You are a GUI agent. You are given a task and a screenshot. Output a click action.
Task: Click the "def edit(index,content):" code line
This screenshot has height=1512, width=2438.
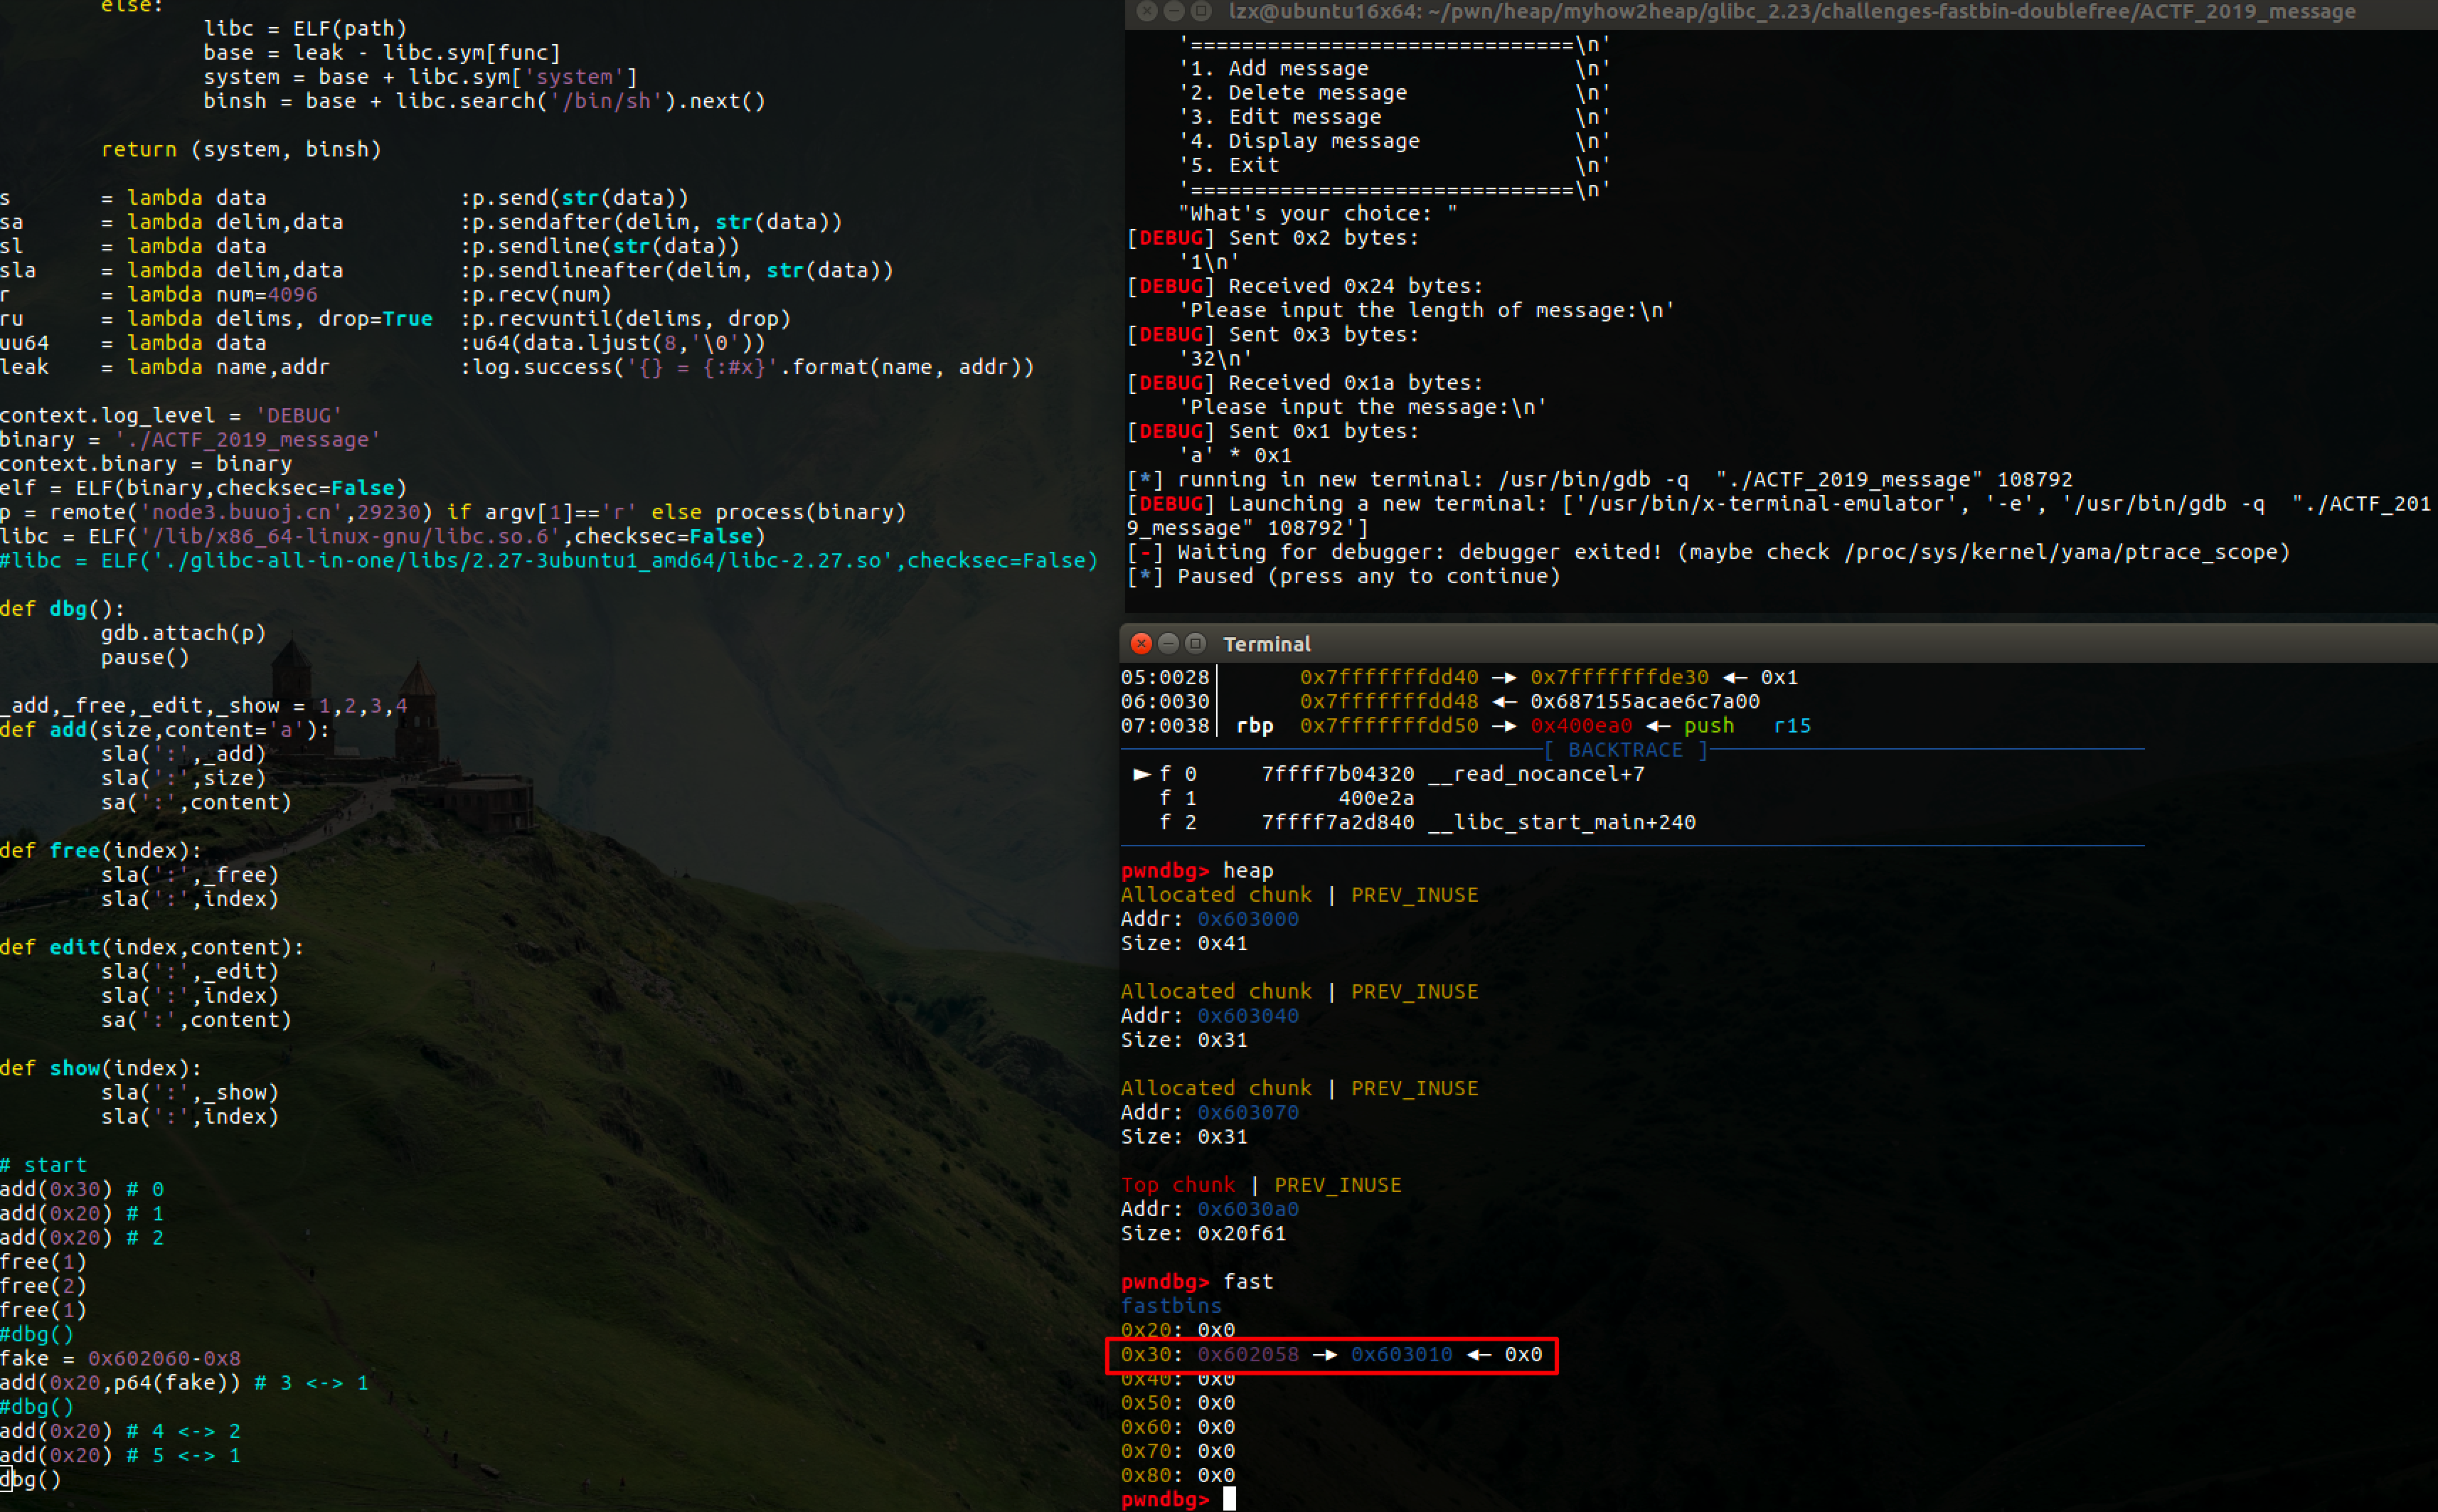click(x=152, y=948)
